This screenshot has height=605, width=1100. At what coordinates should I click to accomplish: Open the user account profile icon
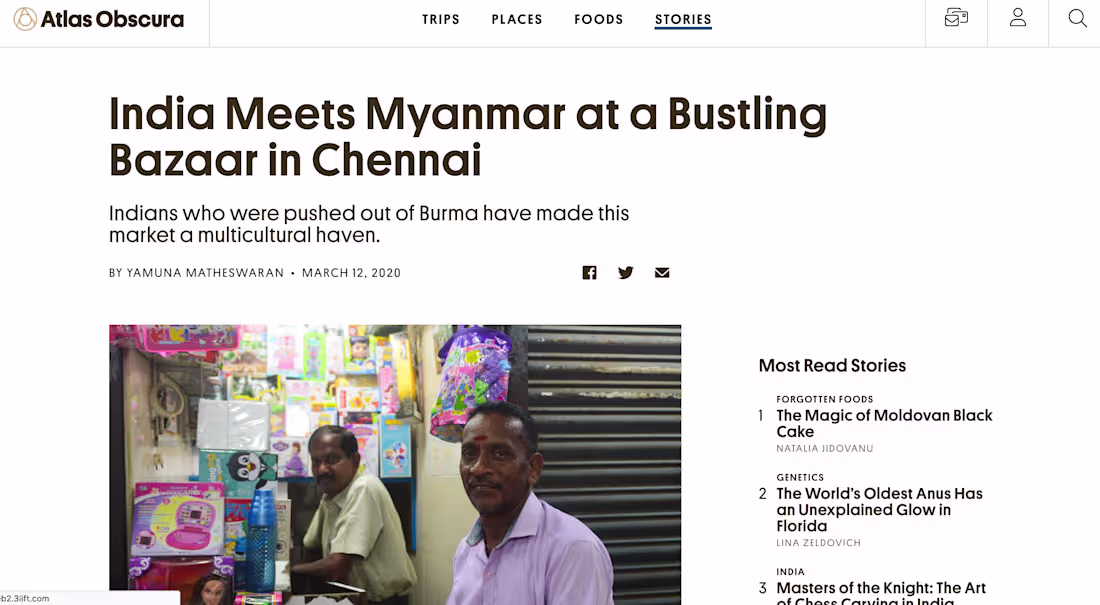point(1018,18)
